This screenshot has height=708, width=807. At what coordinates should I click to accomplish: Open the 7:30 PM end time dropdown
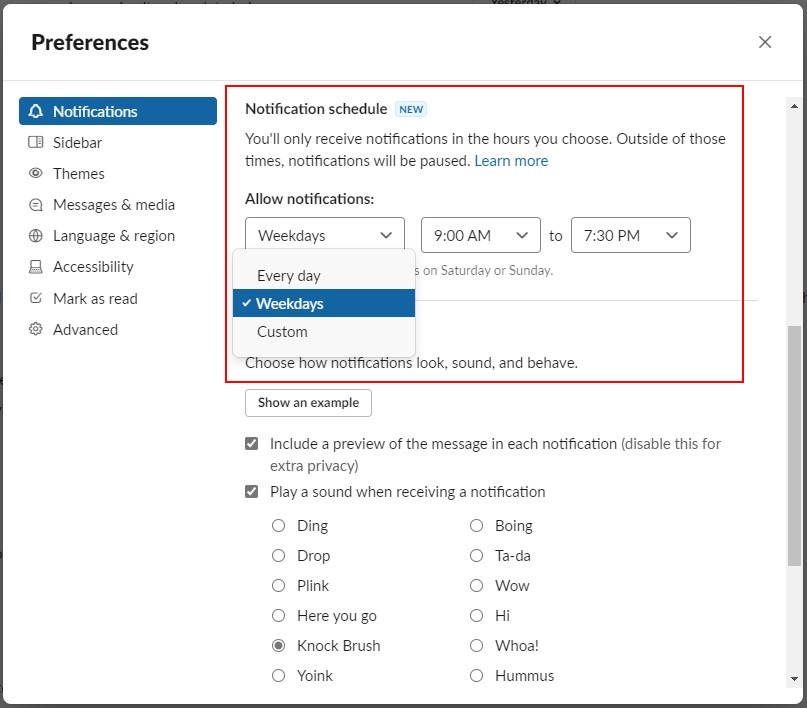tap(630, 234)
